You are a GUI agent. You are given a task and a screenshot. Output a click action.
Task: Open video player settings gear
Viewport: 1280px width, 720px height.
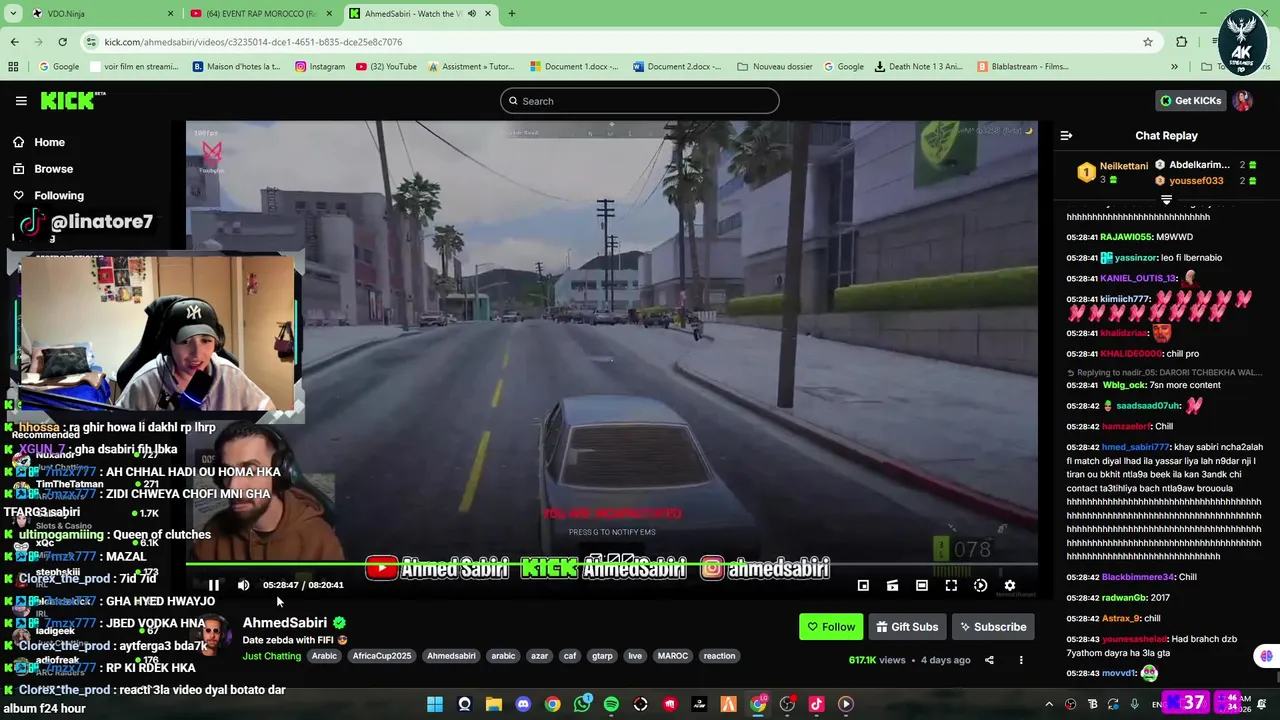(1010, 585)
